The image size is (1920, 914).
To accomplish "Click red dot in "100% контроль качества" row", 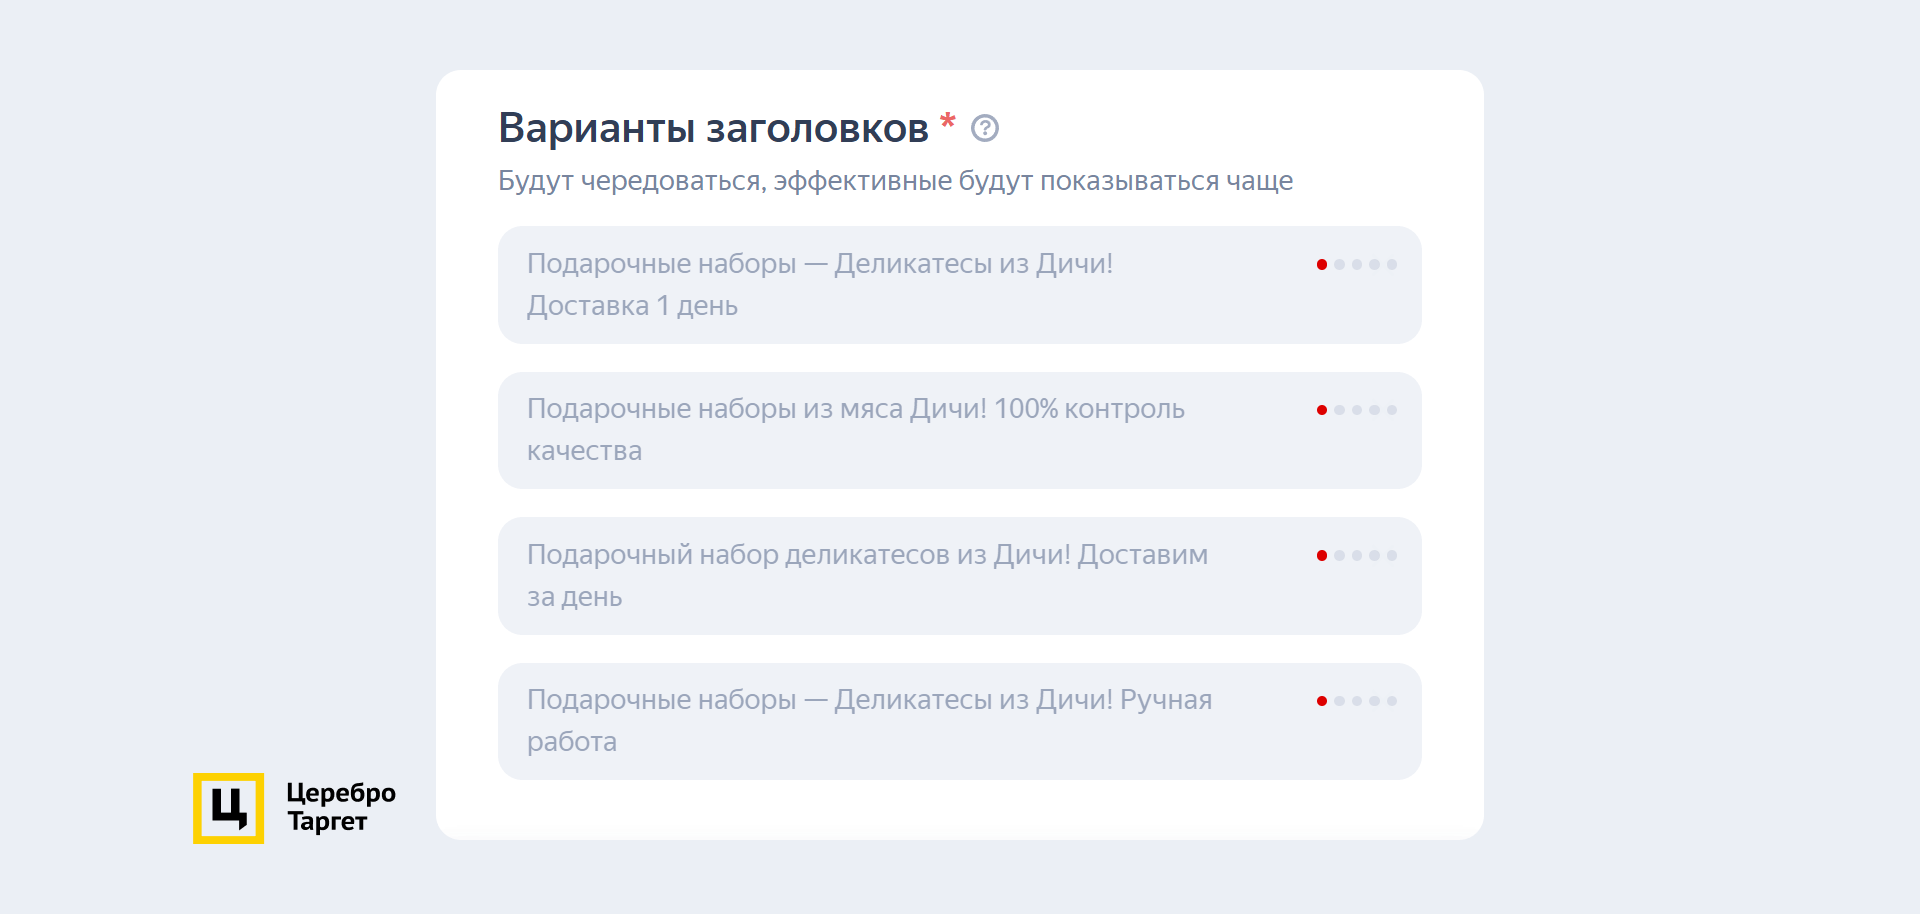I will [x=1322, y=410].
